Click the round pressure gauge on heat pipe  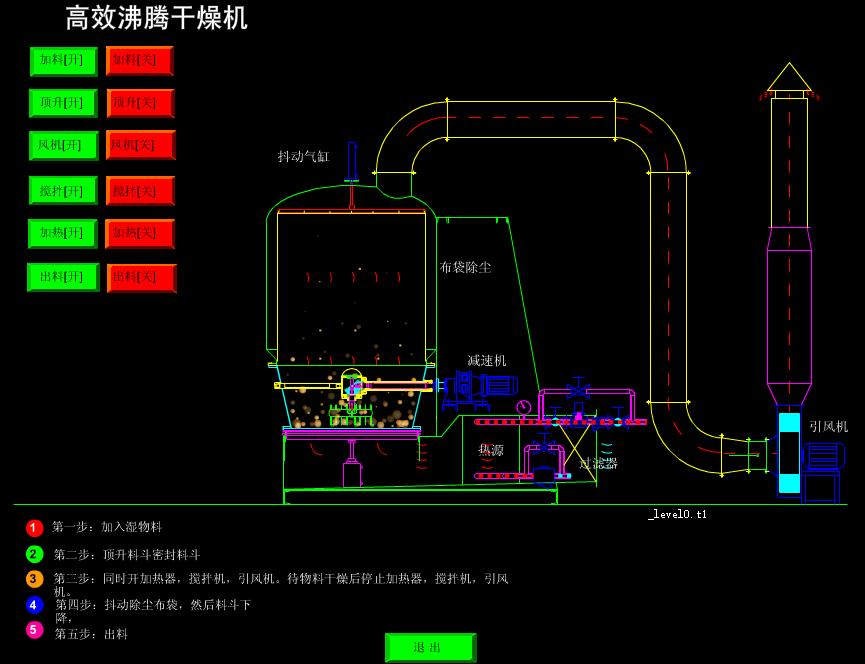tap(523, 407)
